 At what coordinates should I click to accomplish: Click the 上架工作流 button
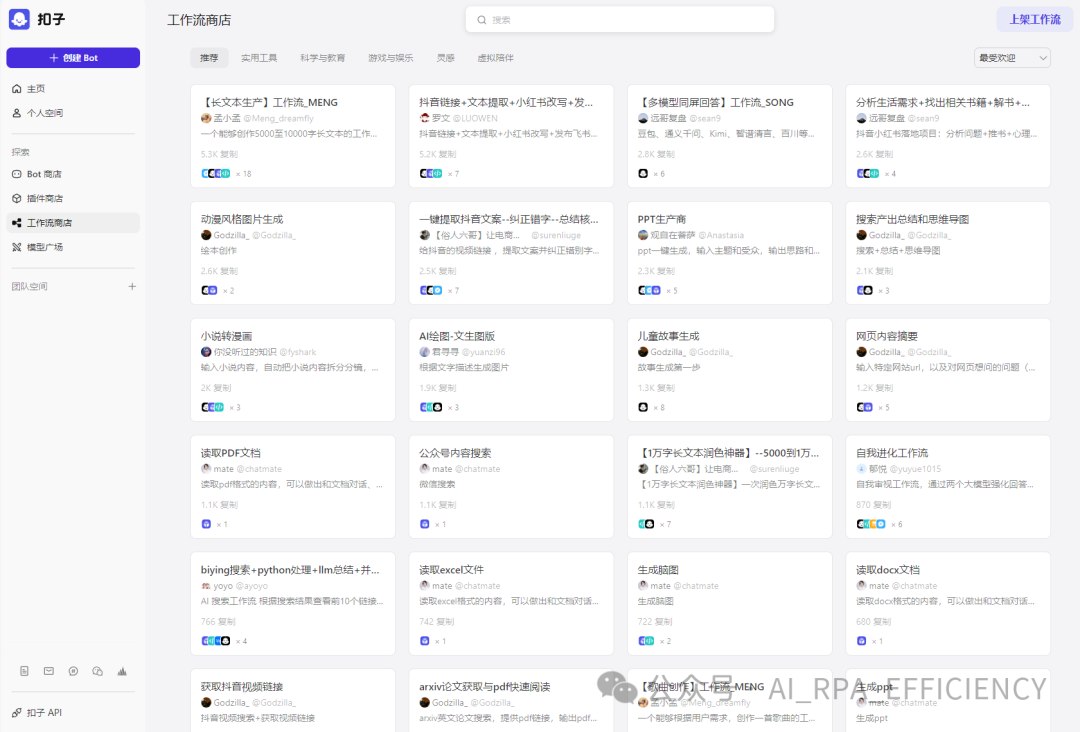(1035, 19)
